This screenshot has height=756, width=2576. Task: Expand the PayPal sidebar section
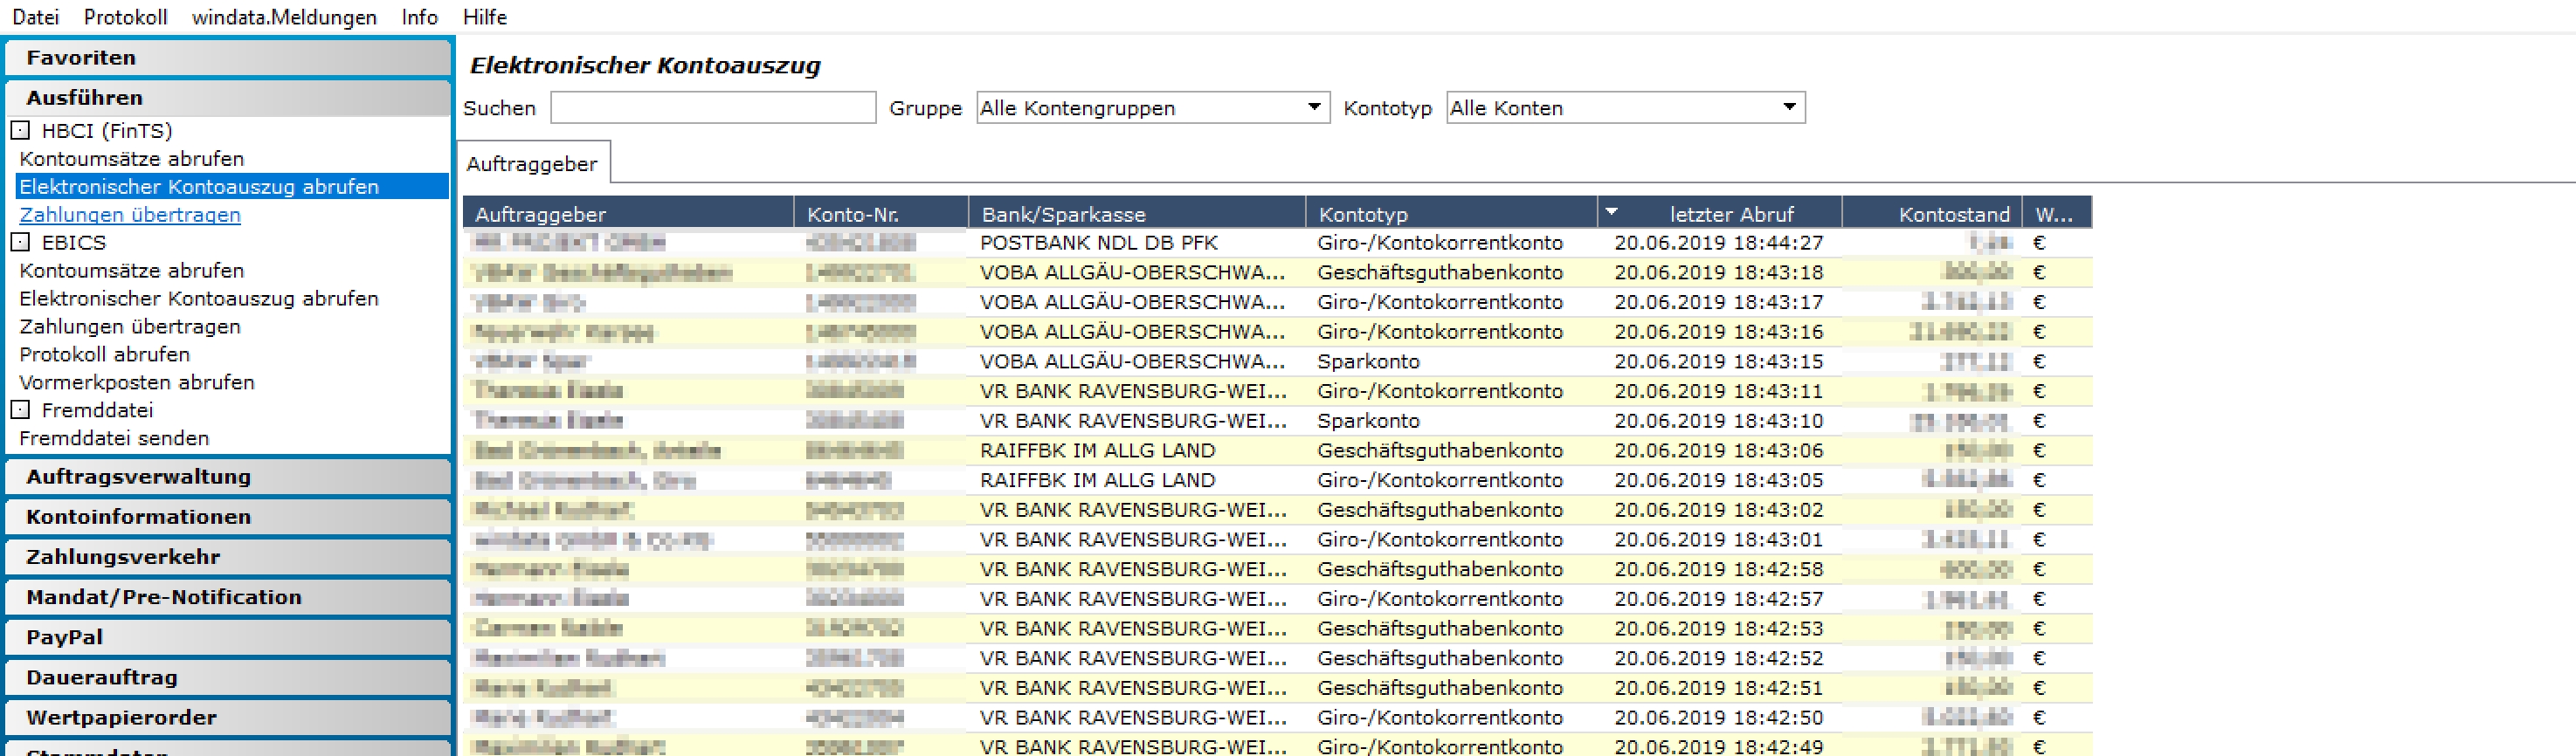pyautogui.click(x=228, y=637)
